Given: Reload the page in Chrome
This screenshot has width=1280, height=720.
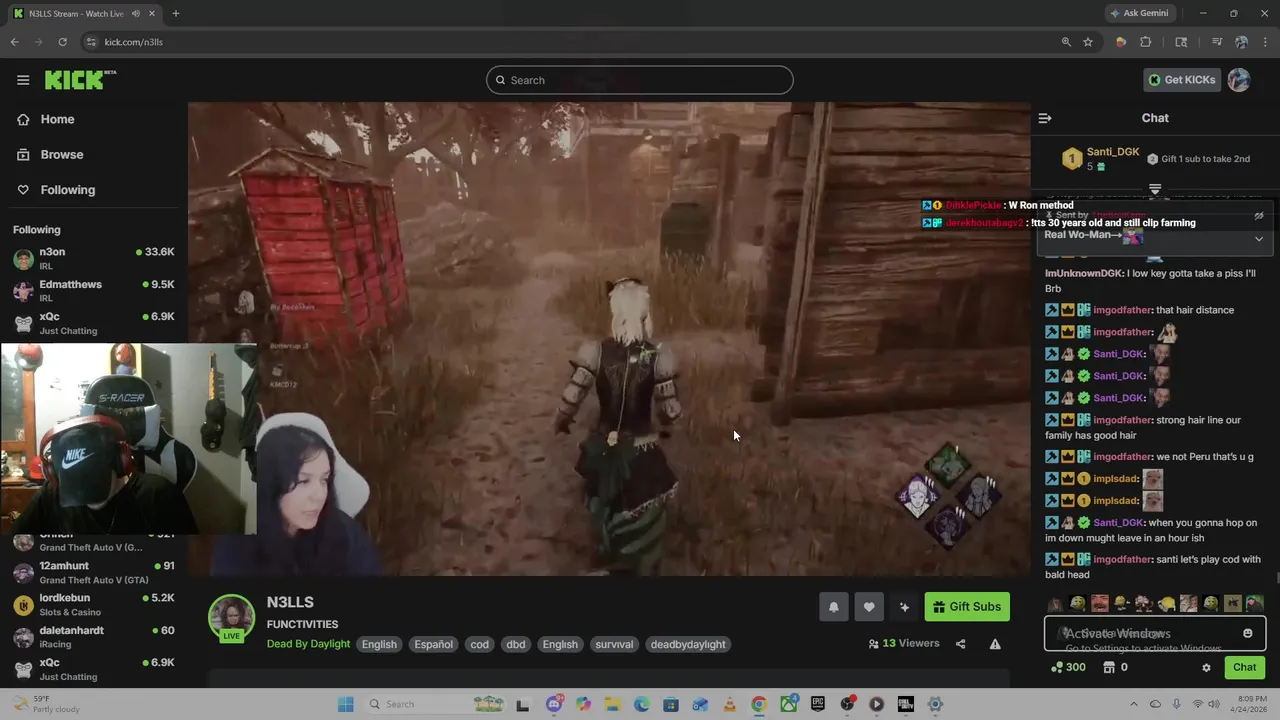Looking at the screenshot, I should pyautogui.click(x=62, y=42).
